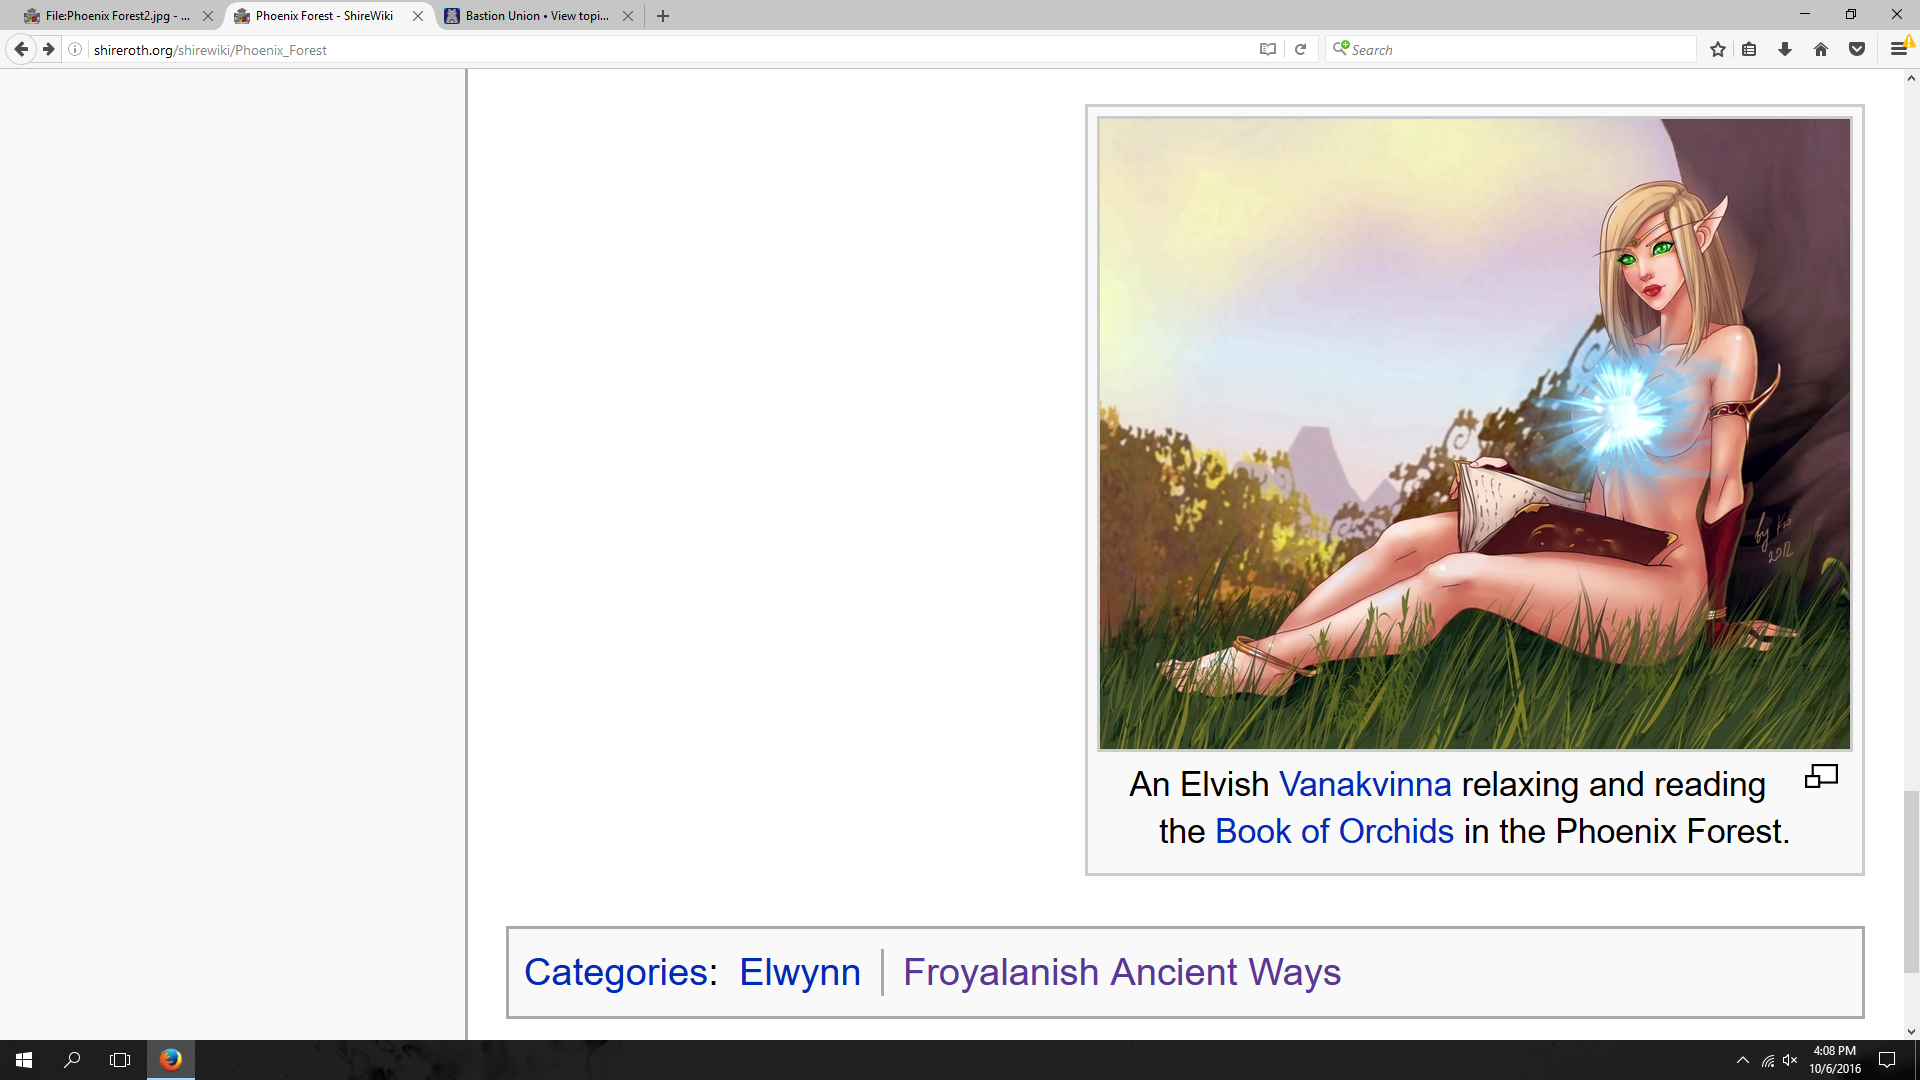Open site information icon in address bar
1920x1080 pixels.
(x=75, y=49)
